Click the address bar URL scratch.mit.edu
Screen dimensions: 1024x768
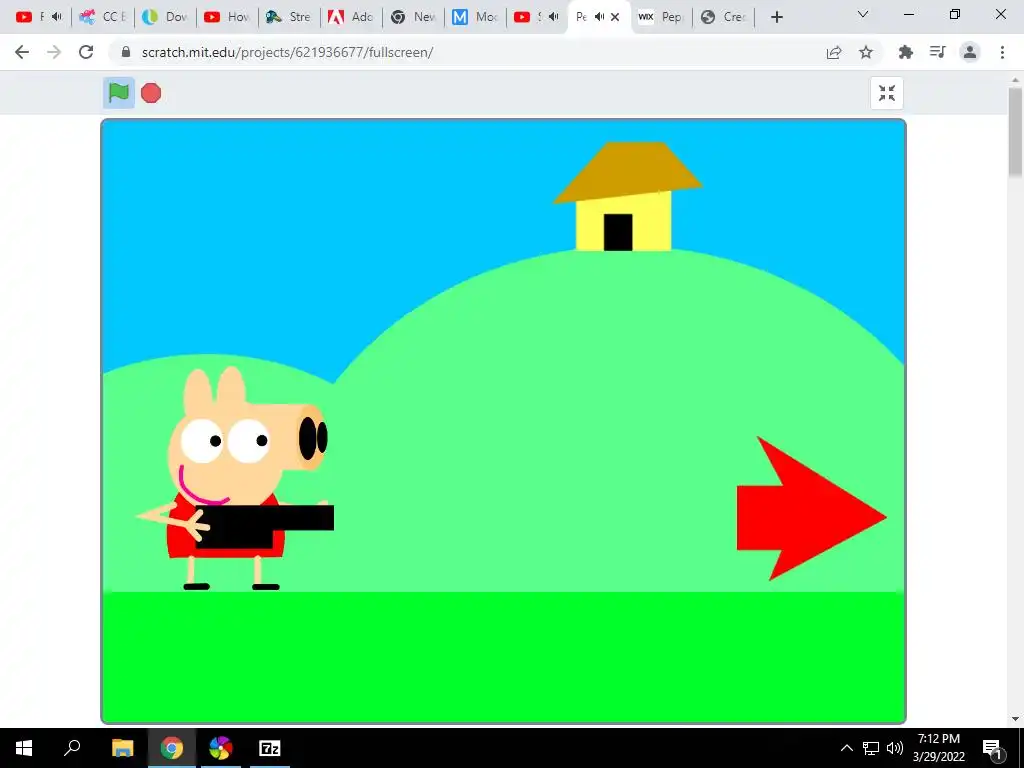(x=287, y=52)
